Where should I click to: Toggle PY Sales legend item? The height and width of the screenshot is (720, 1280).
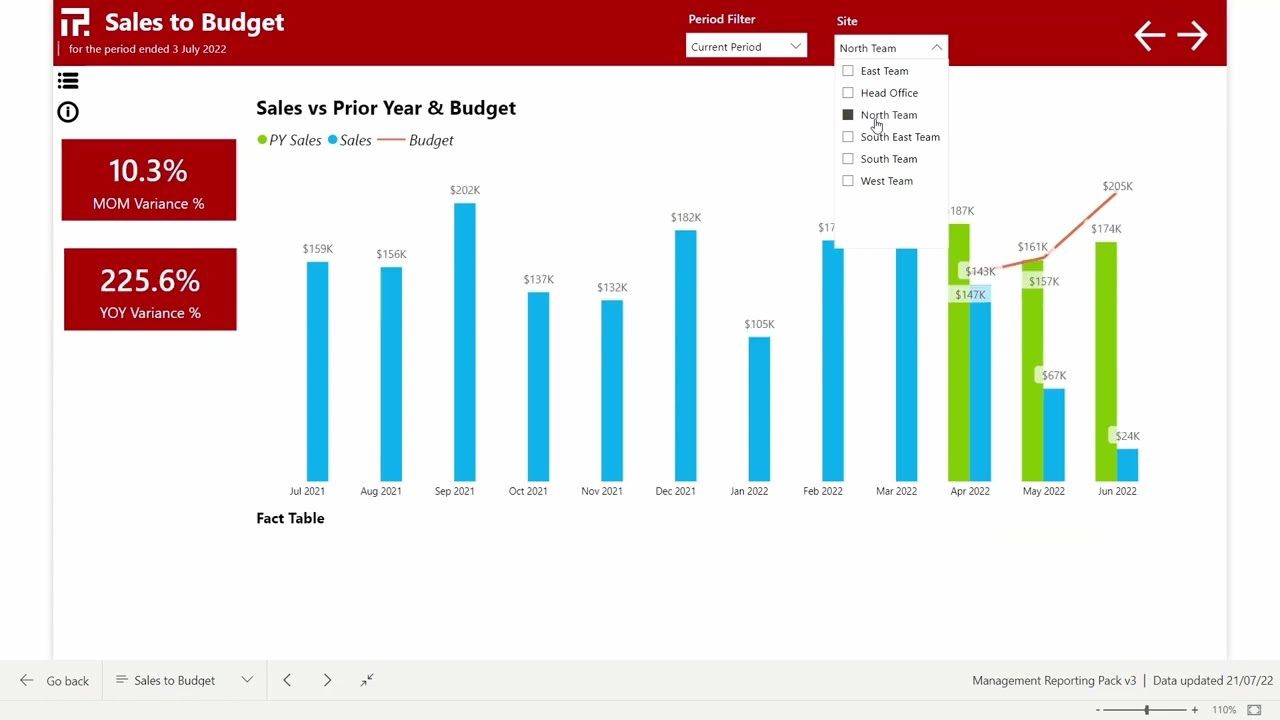click(x=289, y=140)
